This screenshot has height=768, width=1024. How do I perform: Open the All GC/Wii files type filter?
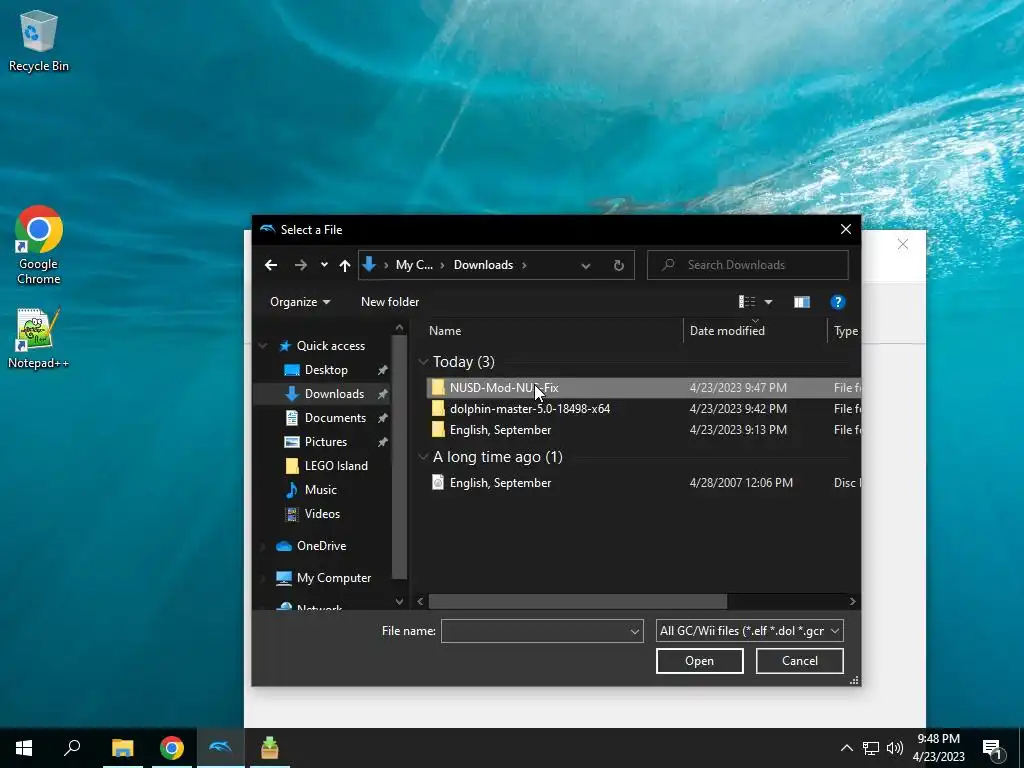tap(750, 631)
